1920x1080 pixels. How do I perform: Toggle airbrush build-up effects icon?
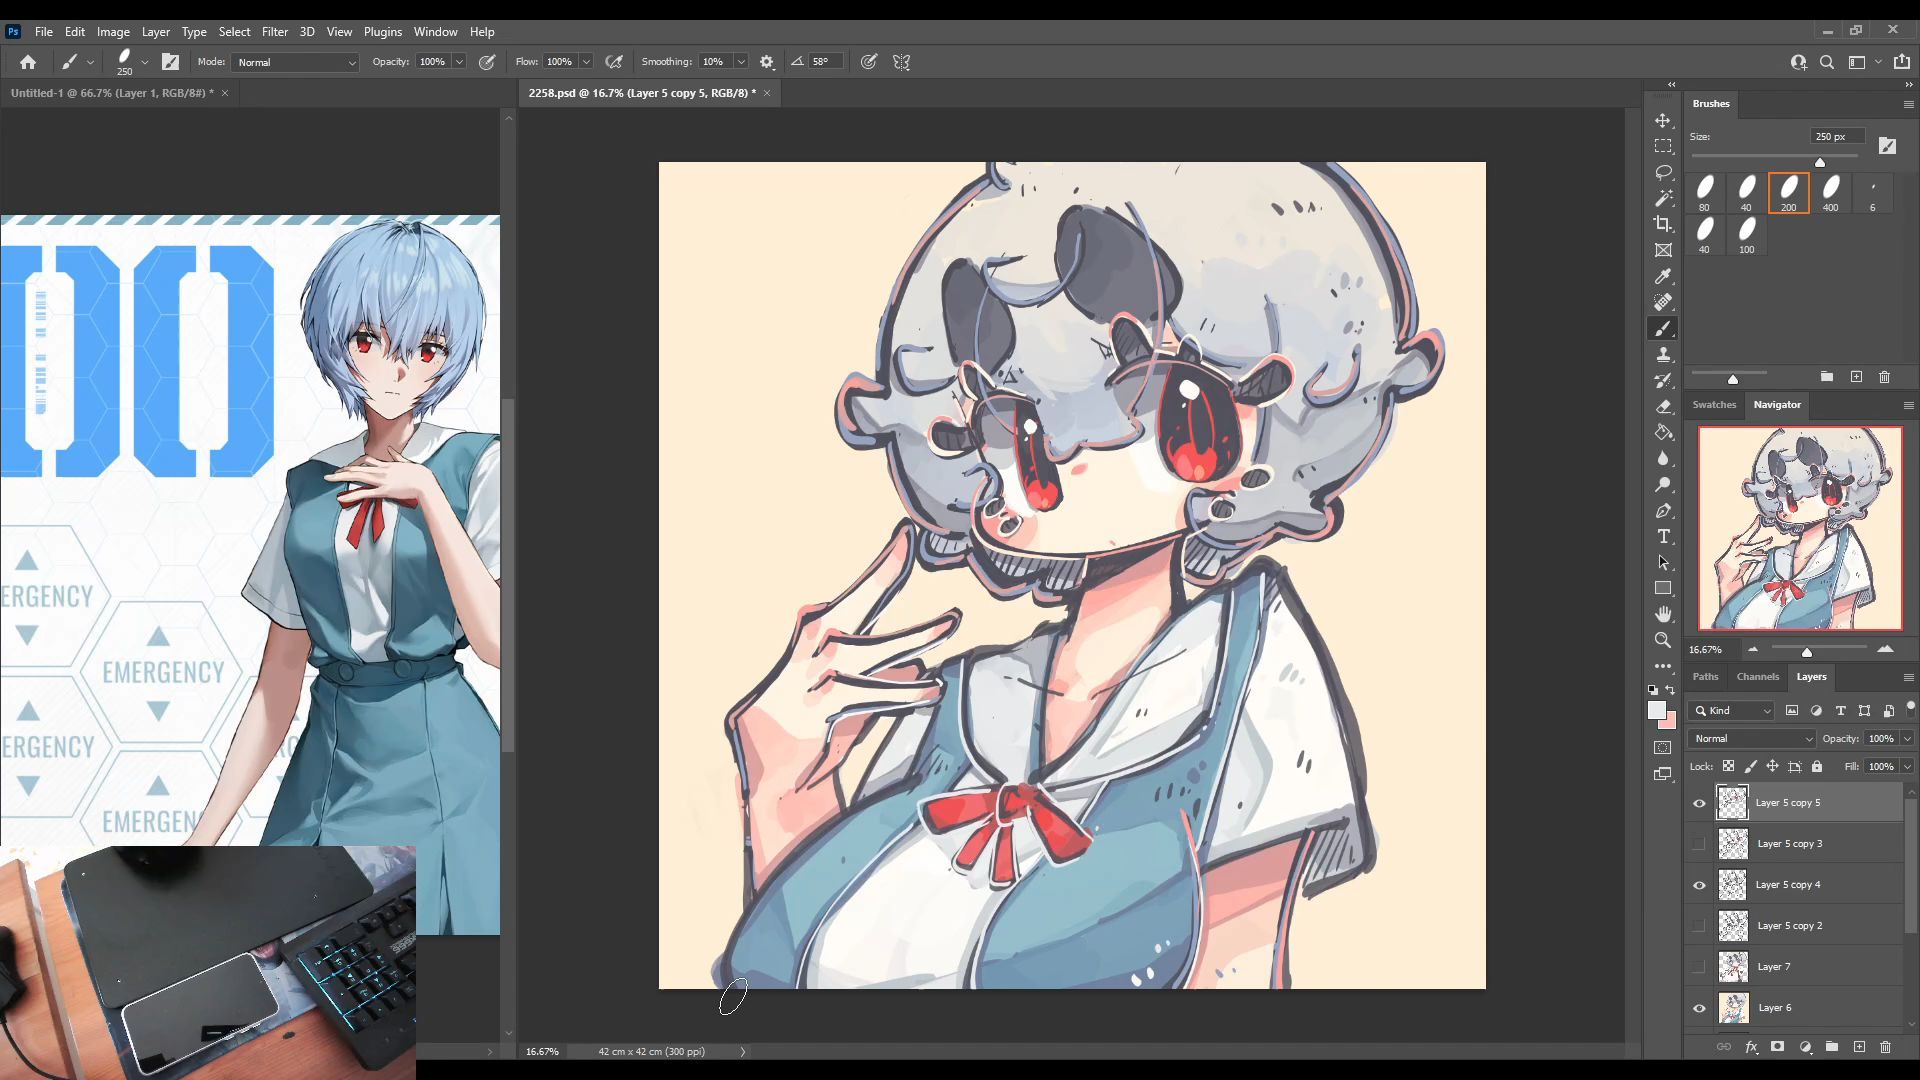click(x=615, y=62)
